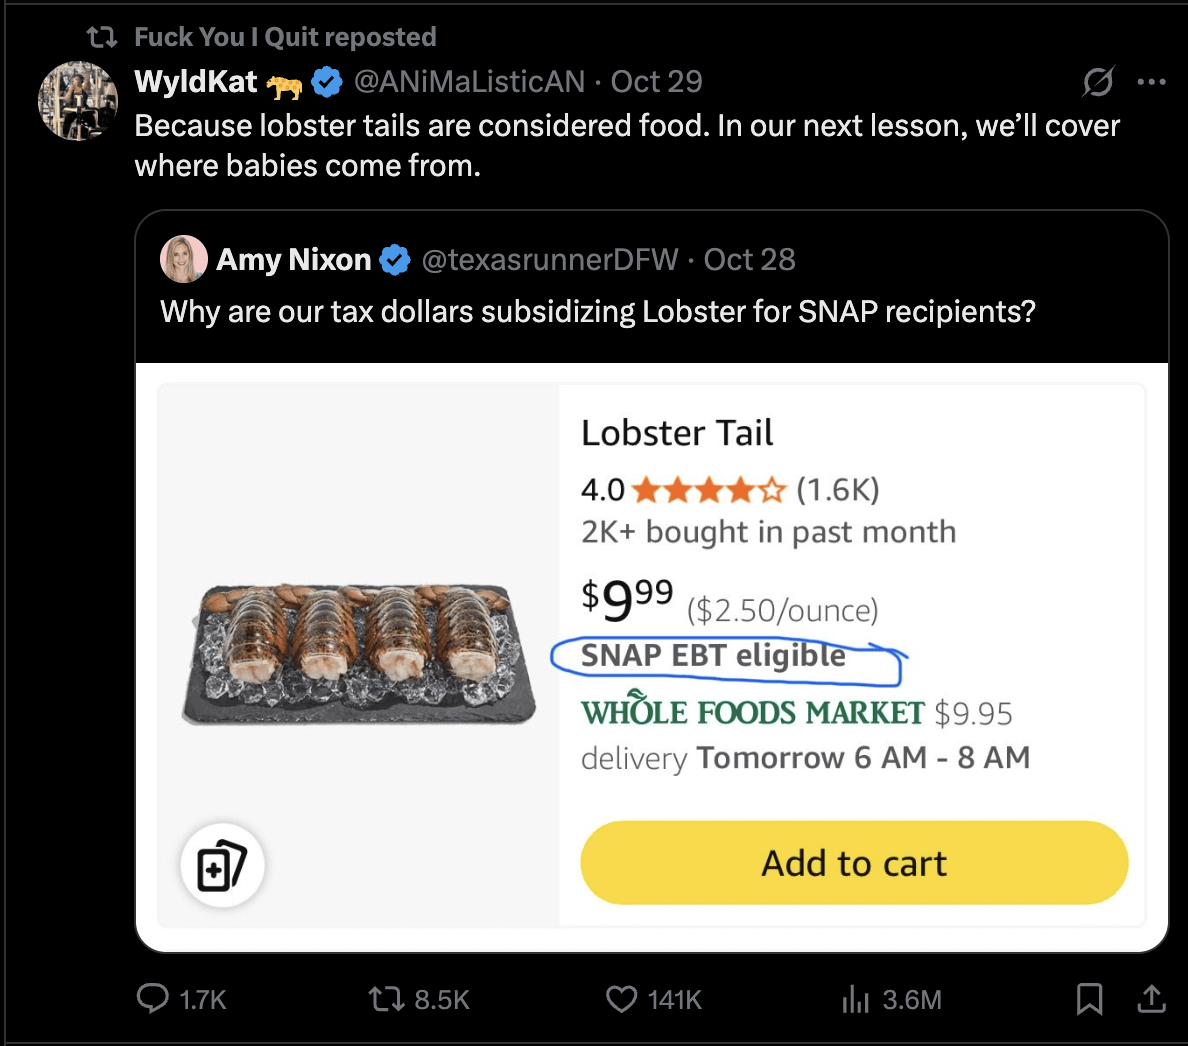Screen dimensions: 1188x1046
Task: Click the @ANiMaListicAN handle
Action: [x=469, y=82]
